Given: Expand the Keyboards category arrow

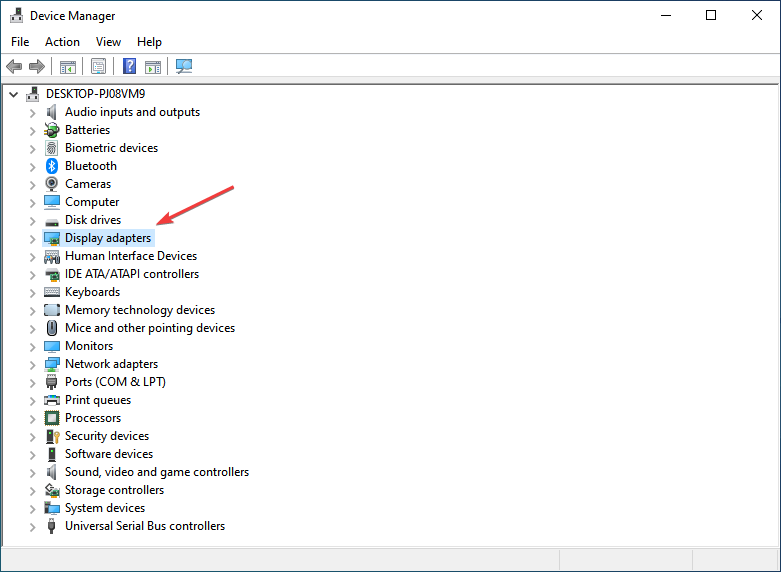Looking at the screenshot, I should point(32,293).
